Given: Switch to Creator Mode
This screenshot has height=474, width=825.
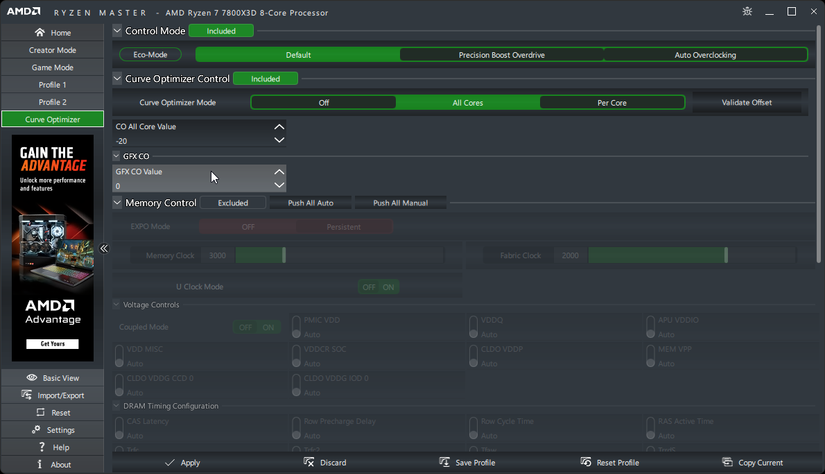Looking at the screenshot, I should click(53, 50).
